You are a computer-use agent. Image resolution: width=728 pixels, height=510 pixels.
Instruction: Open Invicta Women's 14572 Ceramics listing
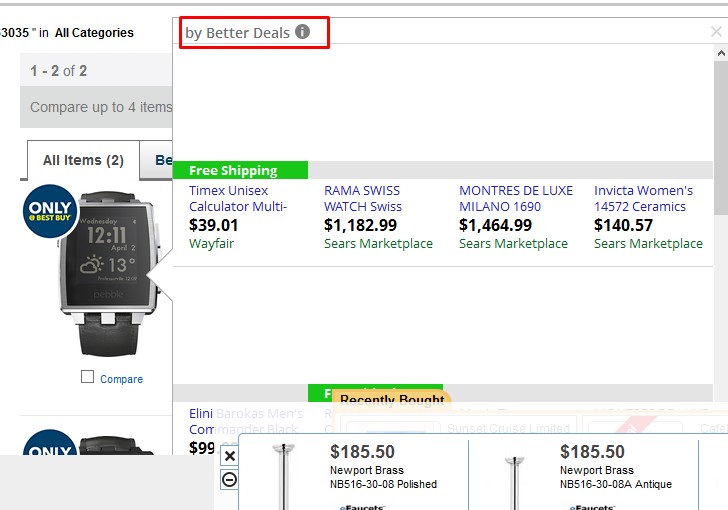point(643,198)
